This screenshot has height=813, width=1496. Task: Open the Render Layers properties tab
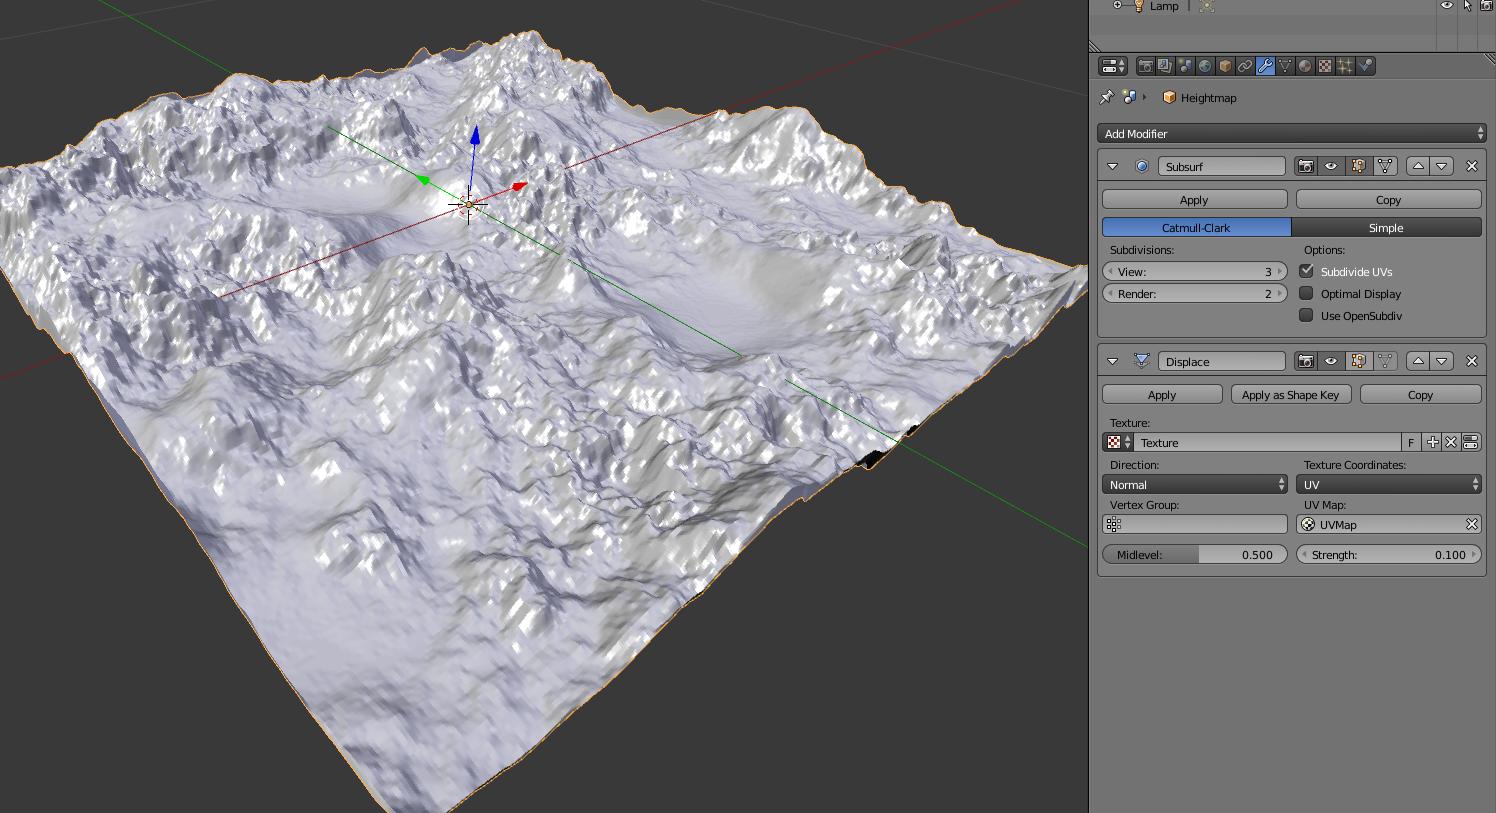pyautogui.click(x=1165, y=66)
